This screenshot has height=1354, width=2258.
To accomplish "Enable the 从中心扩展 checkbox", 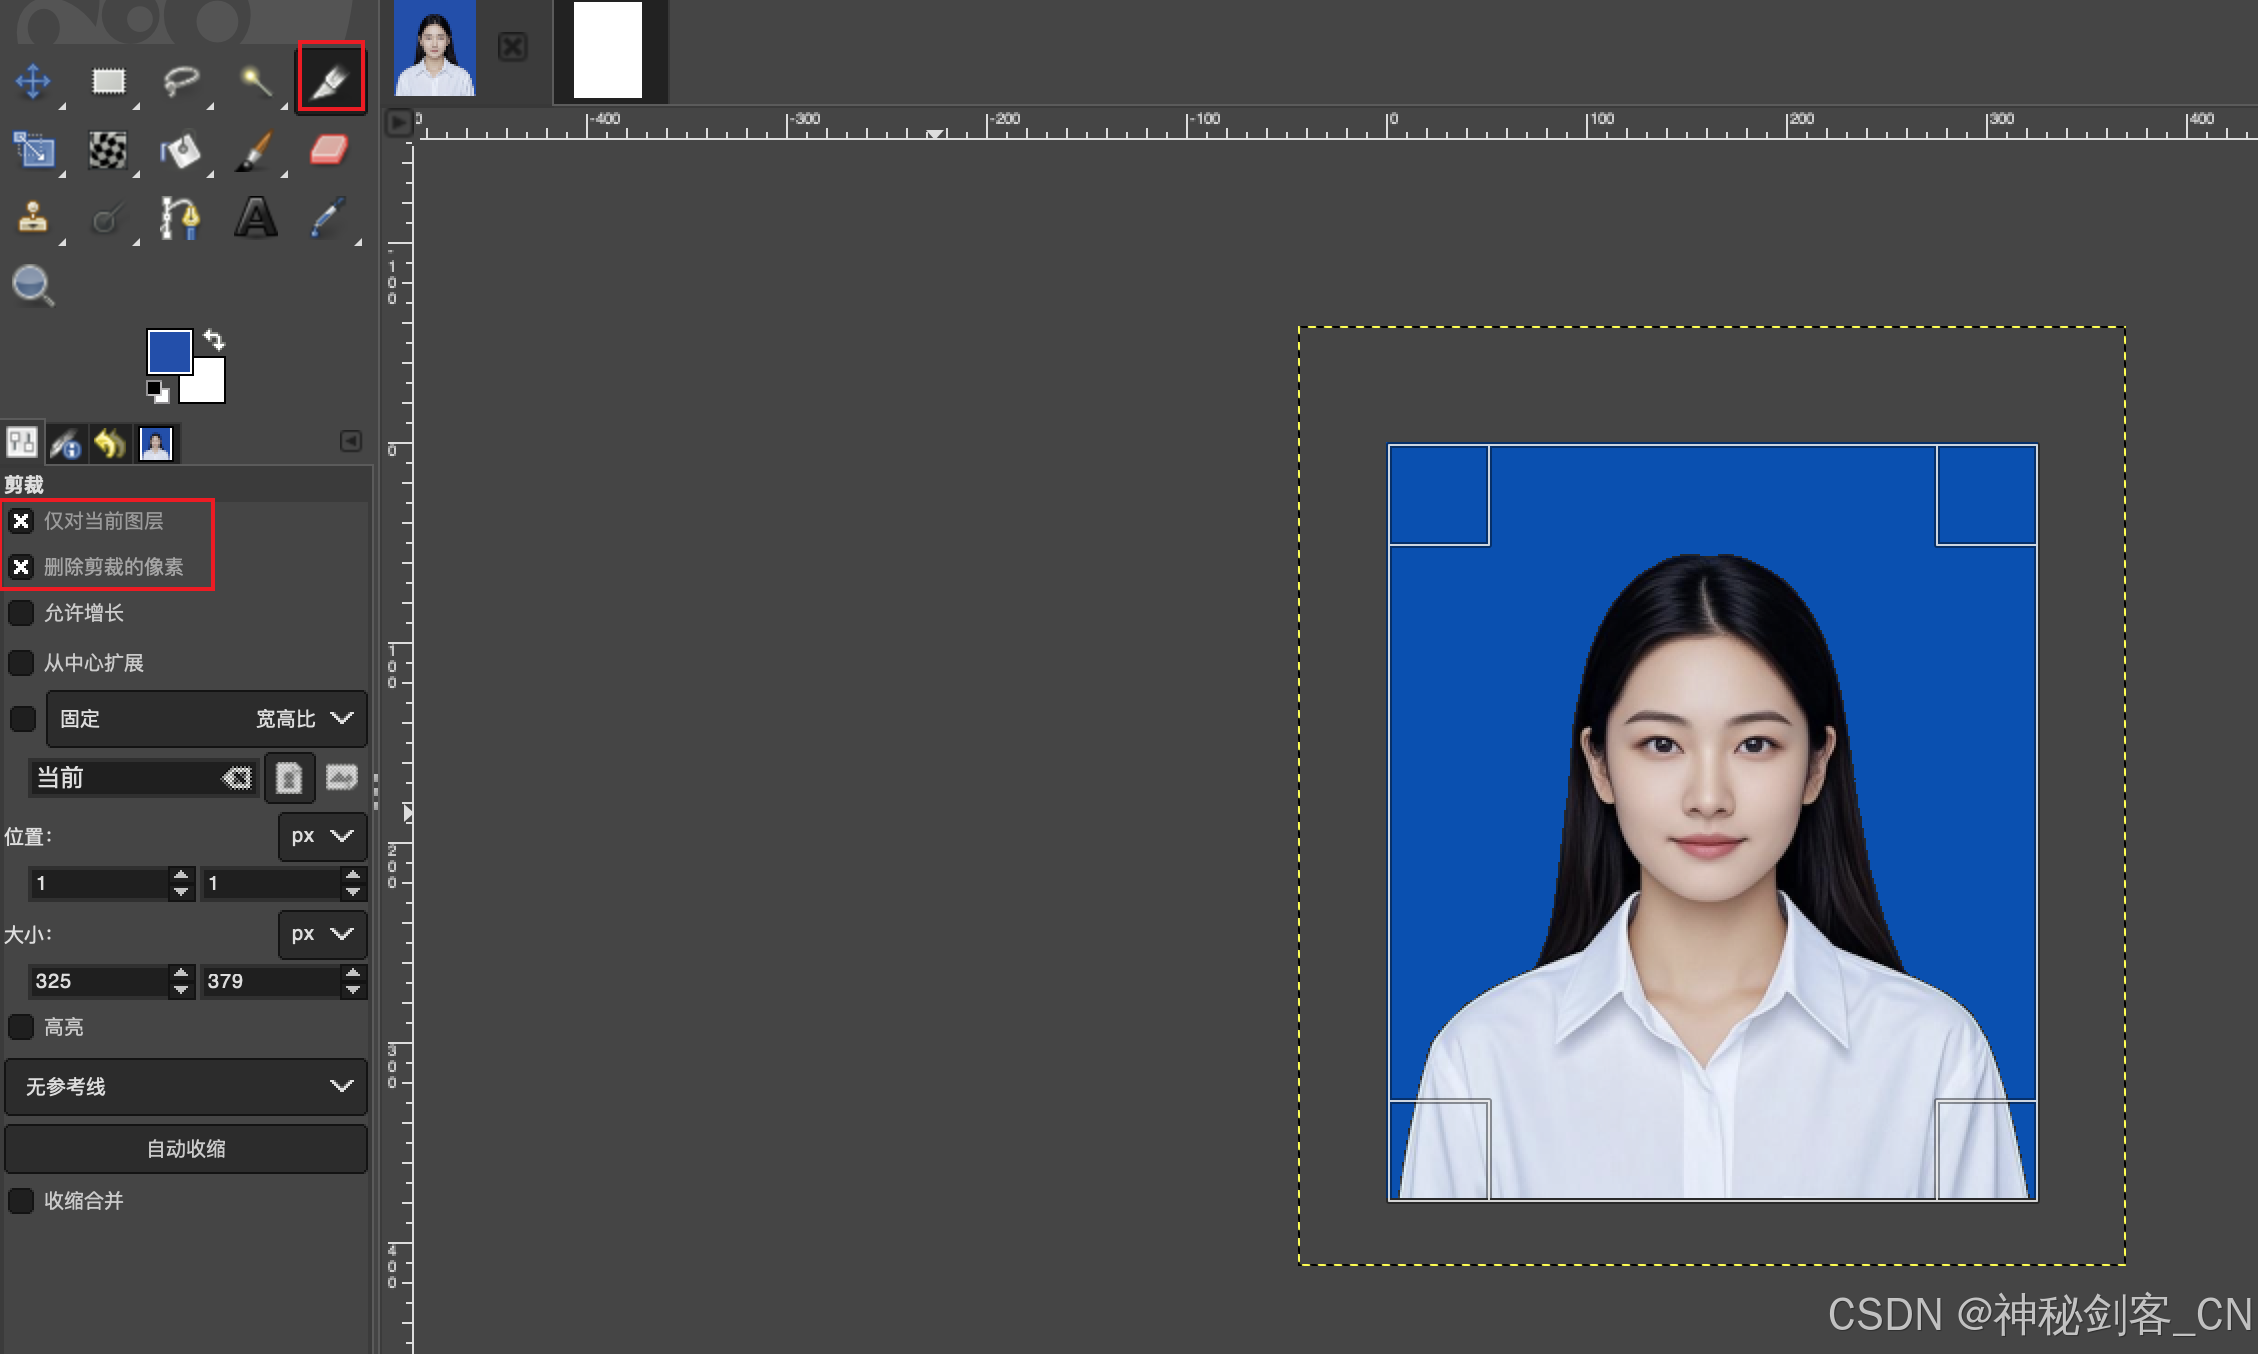I will (x=21, y=663).
